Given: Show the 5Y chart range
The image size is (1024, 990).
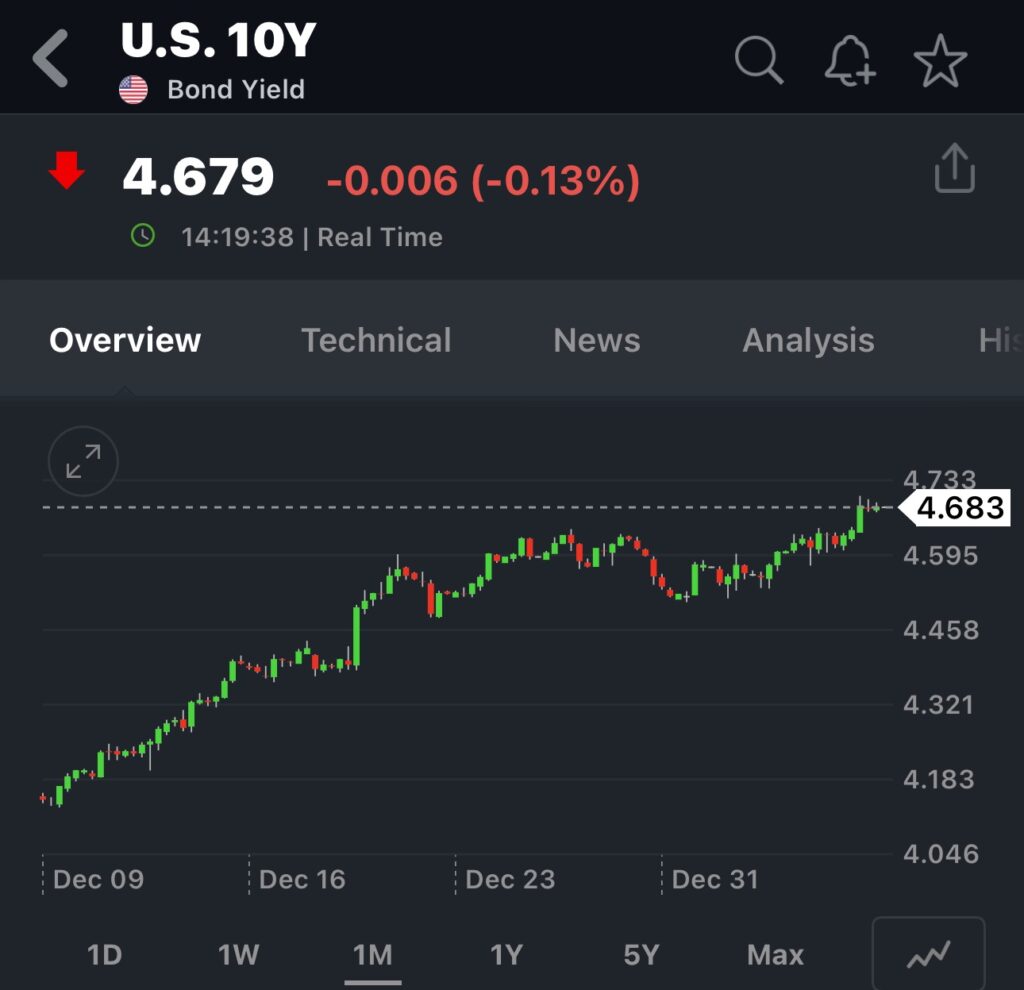Looking at the screenshot, I should pyautogui.click(x=641, y=955).
